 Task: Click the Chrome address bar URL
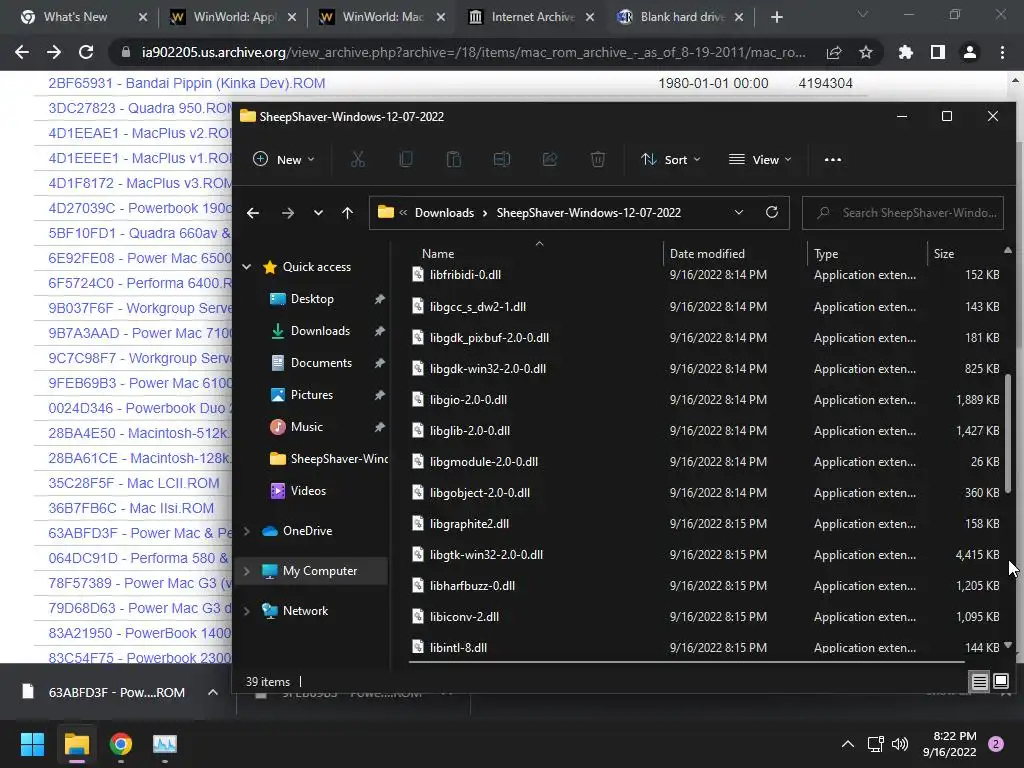click(473, 52)
